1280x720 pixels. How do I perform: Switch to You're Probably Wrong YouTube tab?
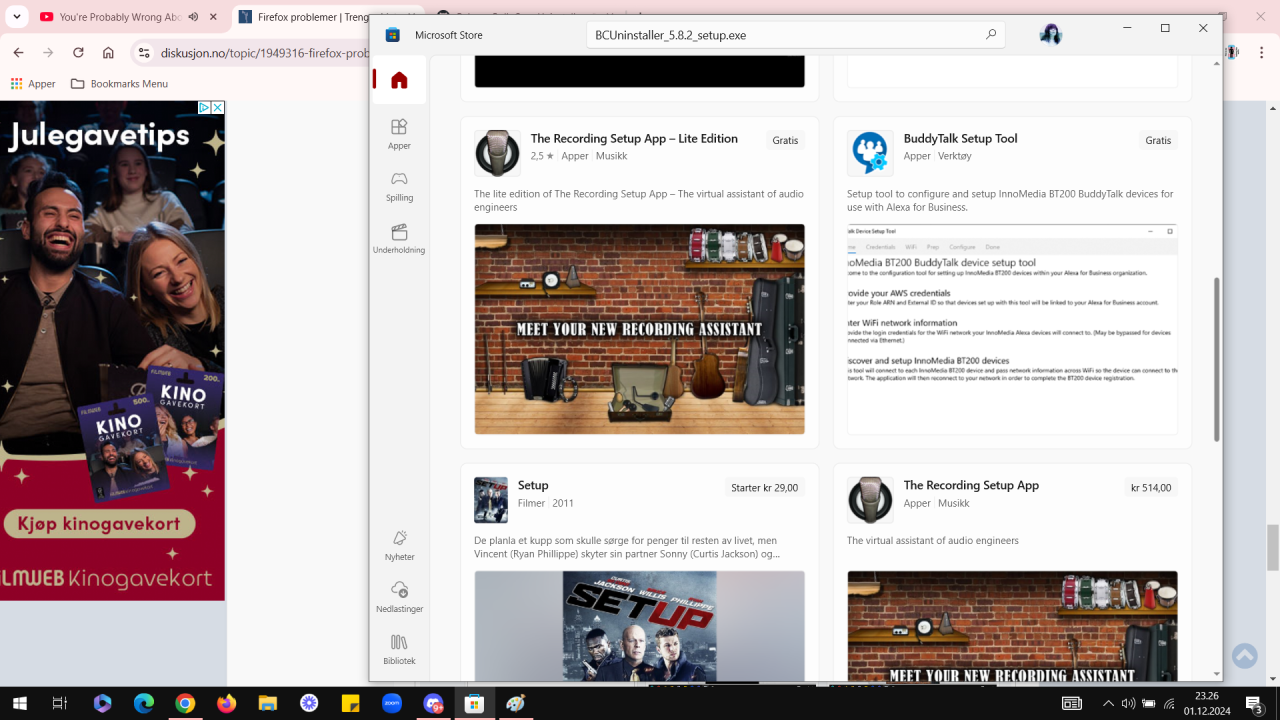[x=120, y=17]
